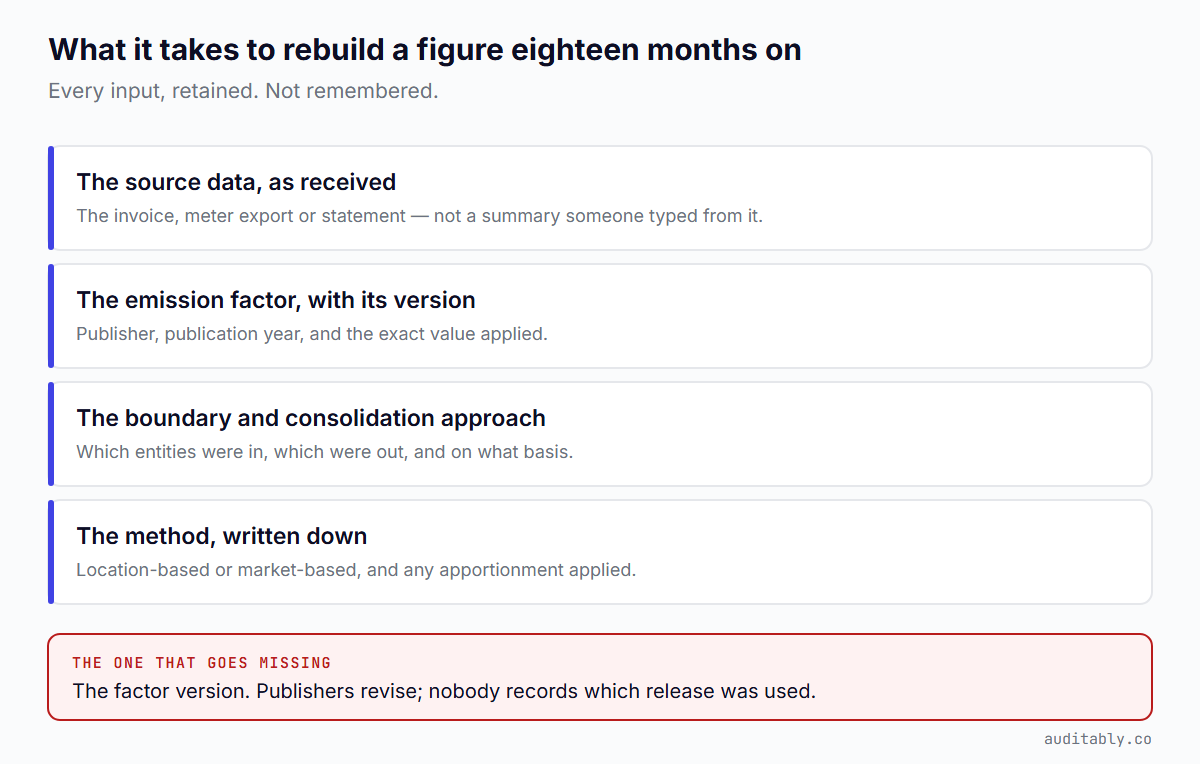Click the main heading about rebuilding a figure

click(x=425, y=49)
